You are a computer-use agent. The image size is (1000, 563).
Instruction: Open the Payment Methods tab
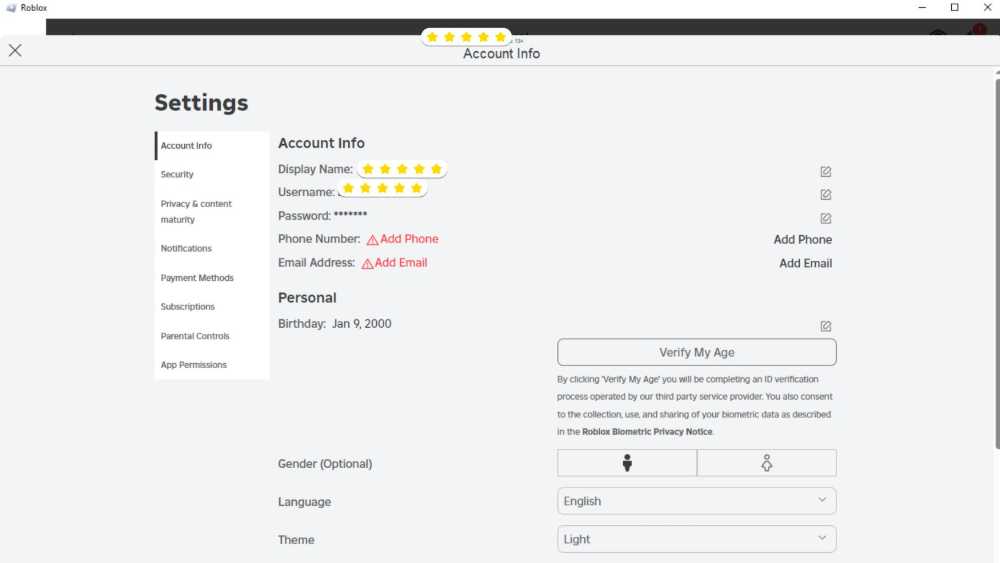212,277
